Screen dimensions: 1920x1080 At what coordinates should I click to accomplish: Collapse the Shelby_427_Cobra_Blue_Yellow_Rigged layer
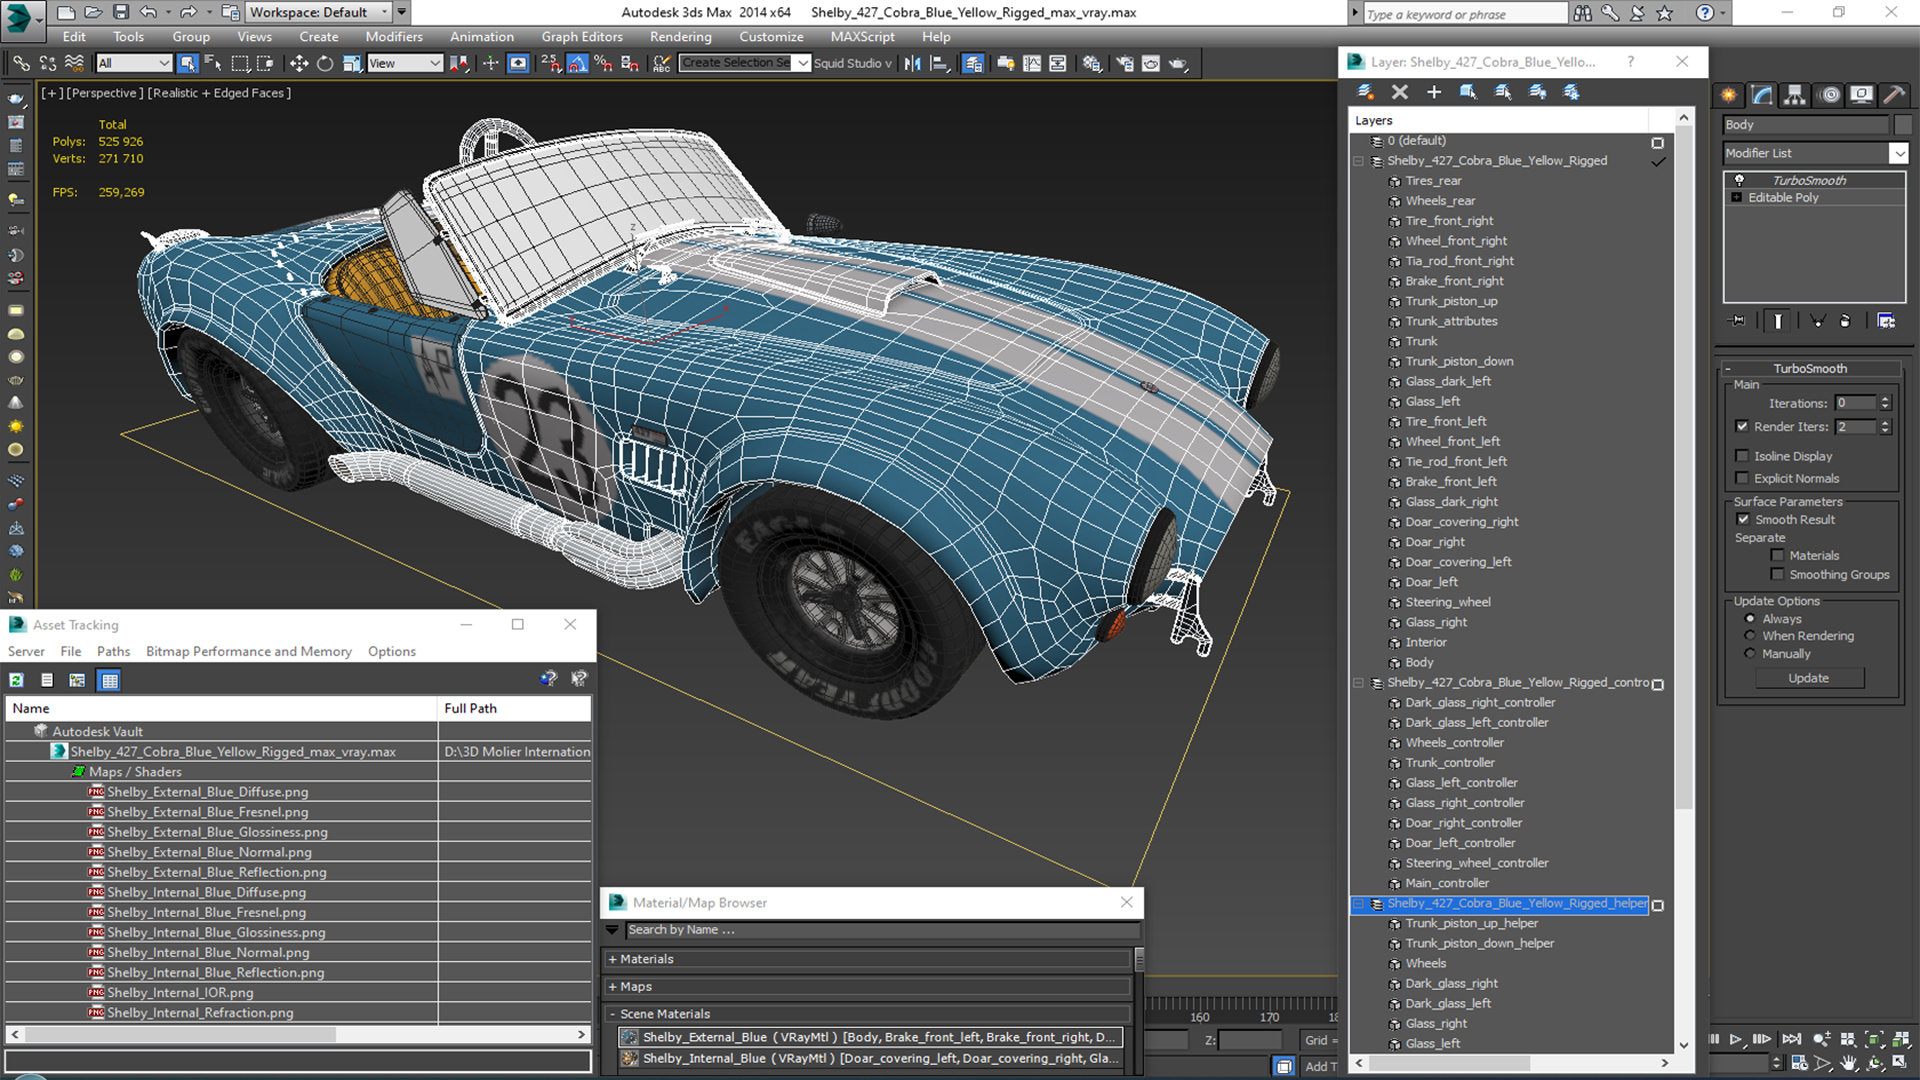[x=1358, y=161]
